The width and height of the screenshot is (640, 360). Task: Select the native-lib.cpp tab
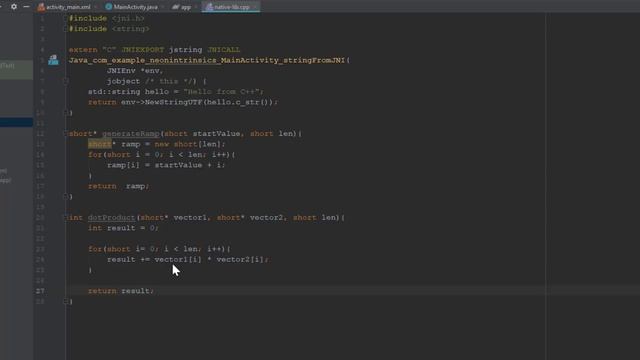coord(231,7)
